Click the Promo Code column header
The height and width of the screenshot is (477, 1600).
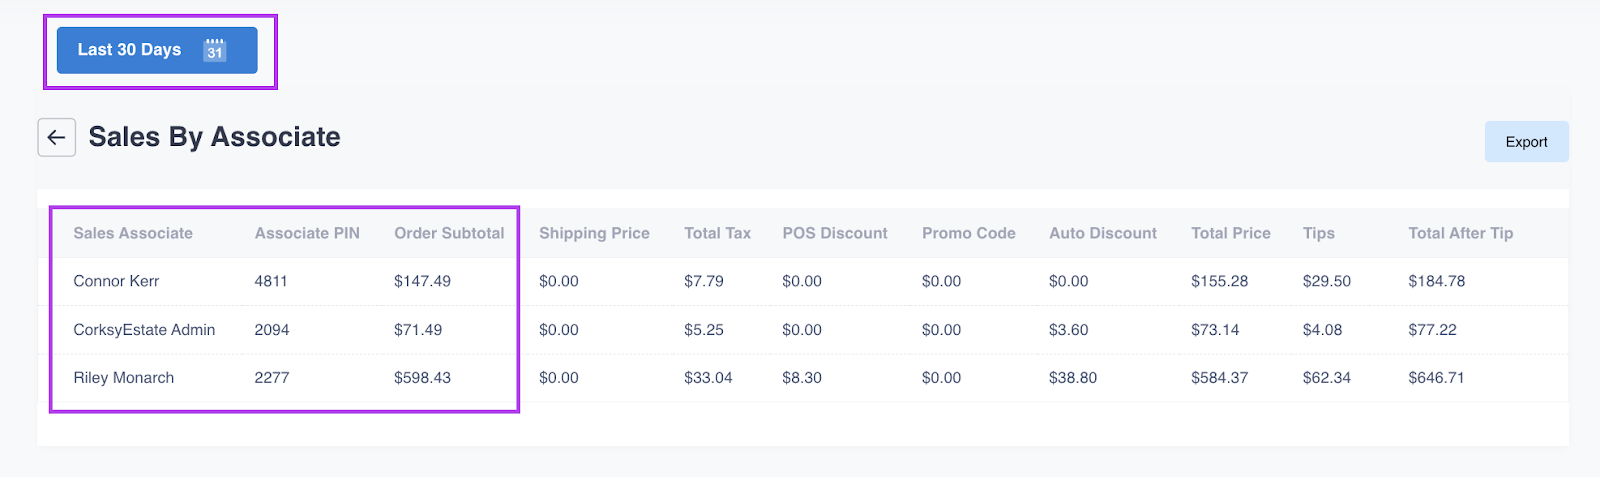[x=968, y=233]
